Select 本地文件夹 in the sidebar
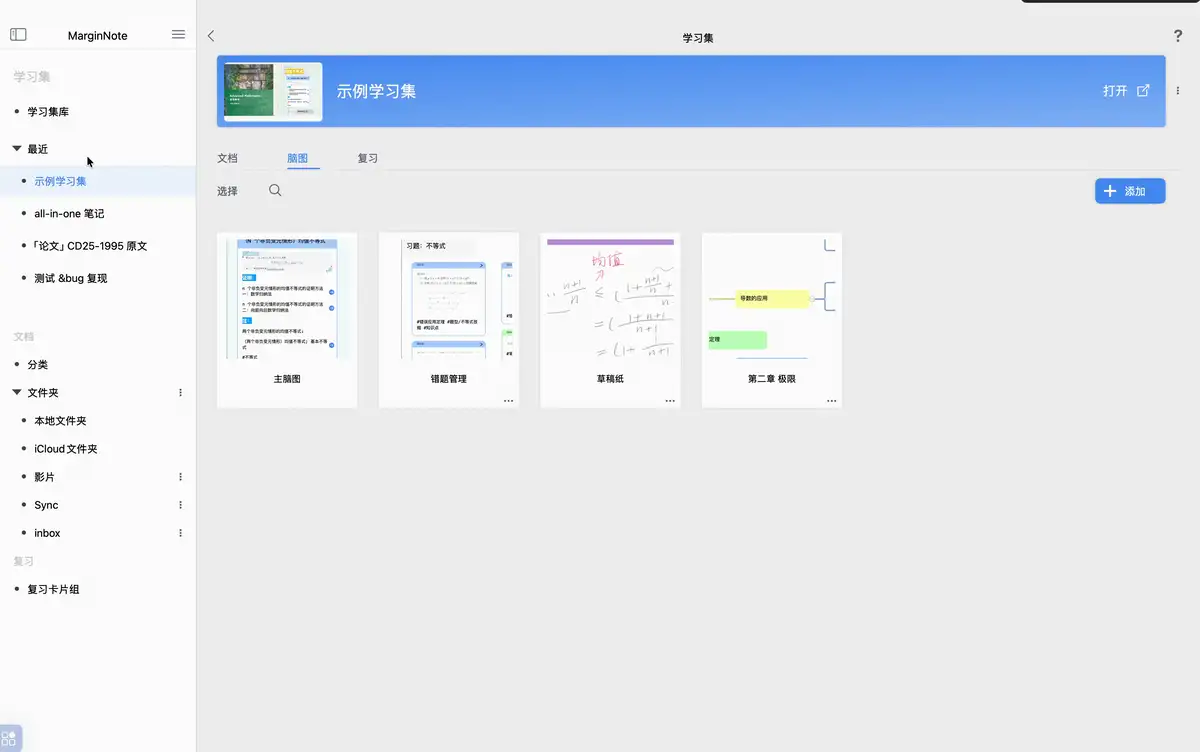Viewport: 1200px width, 752px height. pos(60,421)
